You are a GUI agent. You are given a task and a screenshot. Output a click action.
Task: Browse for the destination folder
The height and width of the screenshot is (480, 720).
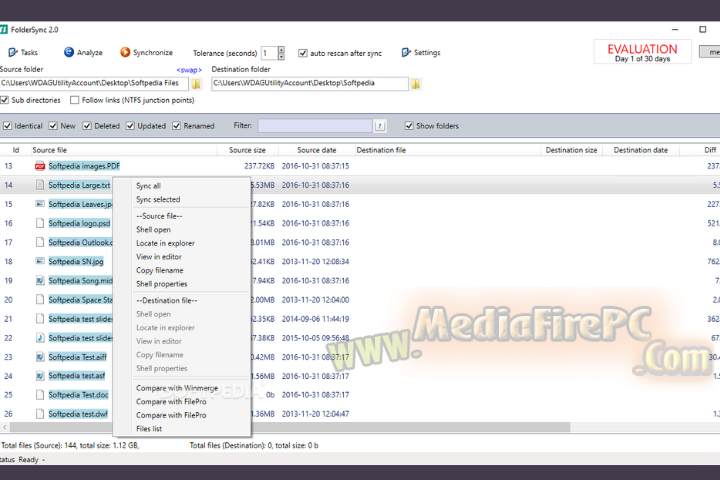coord(416,84)
